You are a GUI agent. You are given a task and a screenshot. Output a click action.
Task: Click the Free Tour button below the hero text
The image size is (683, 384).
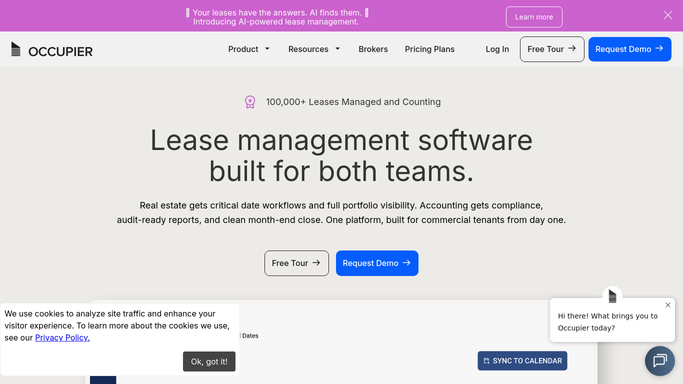pyautogui.click(x=296, y=263)
